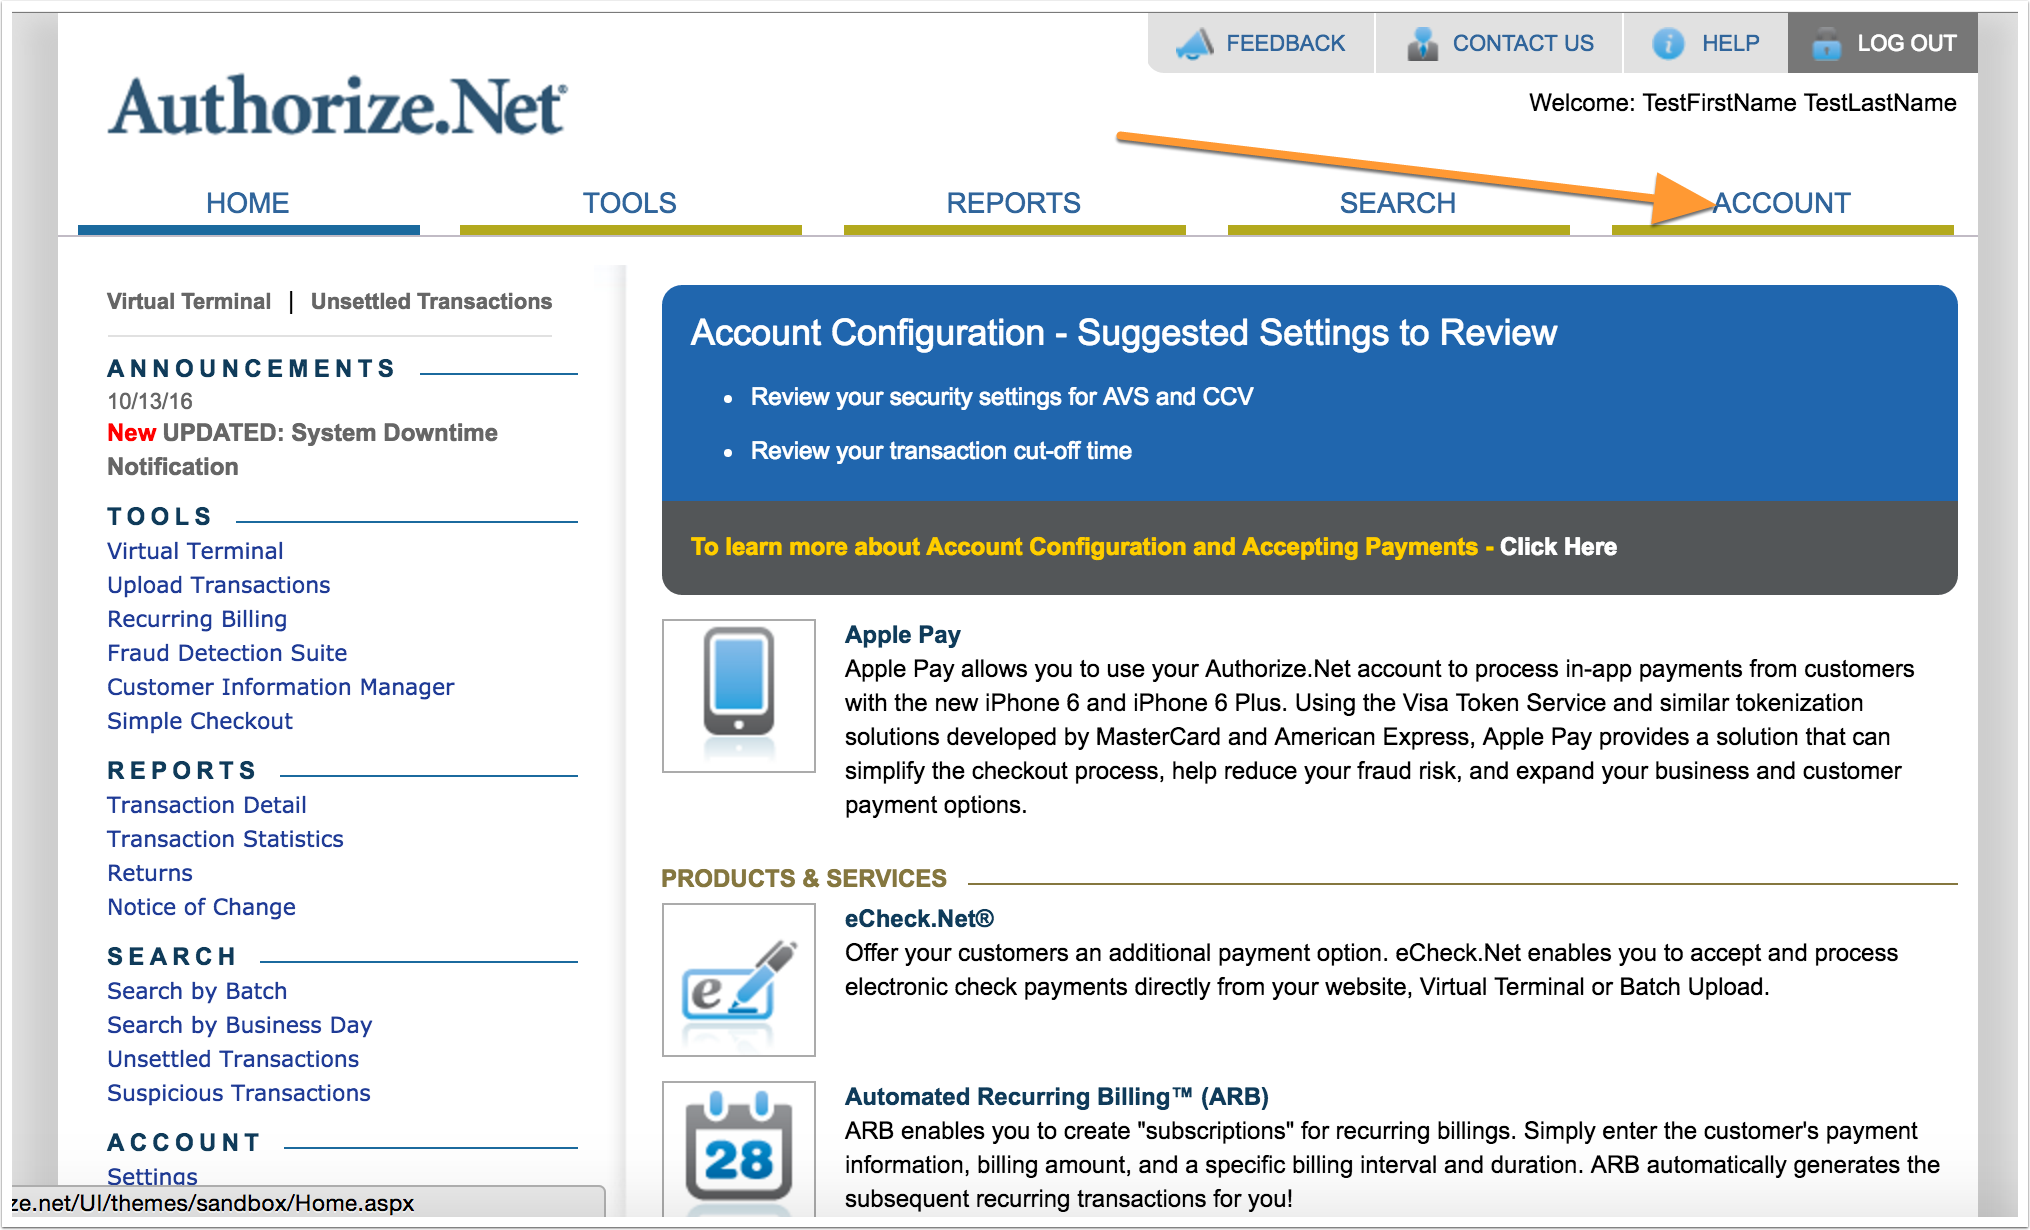The height and width of the screenshot is (1230, 2030).
Task: Open Search by Batch link
Action: [x=197, y=991]
